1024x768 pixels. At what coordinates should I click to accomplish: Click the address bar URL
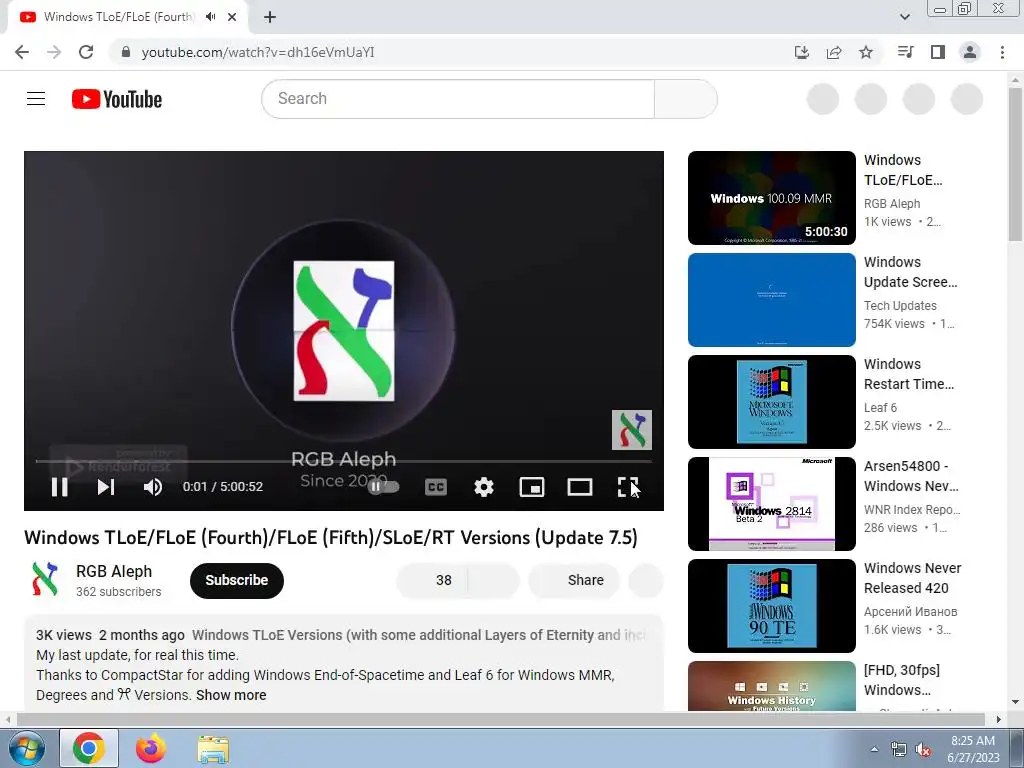tap(258, 52)
